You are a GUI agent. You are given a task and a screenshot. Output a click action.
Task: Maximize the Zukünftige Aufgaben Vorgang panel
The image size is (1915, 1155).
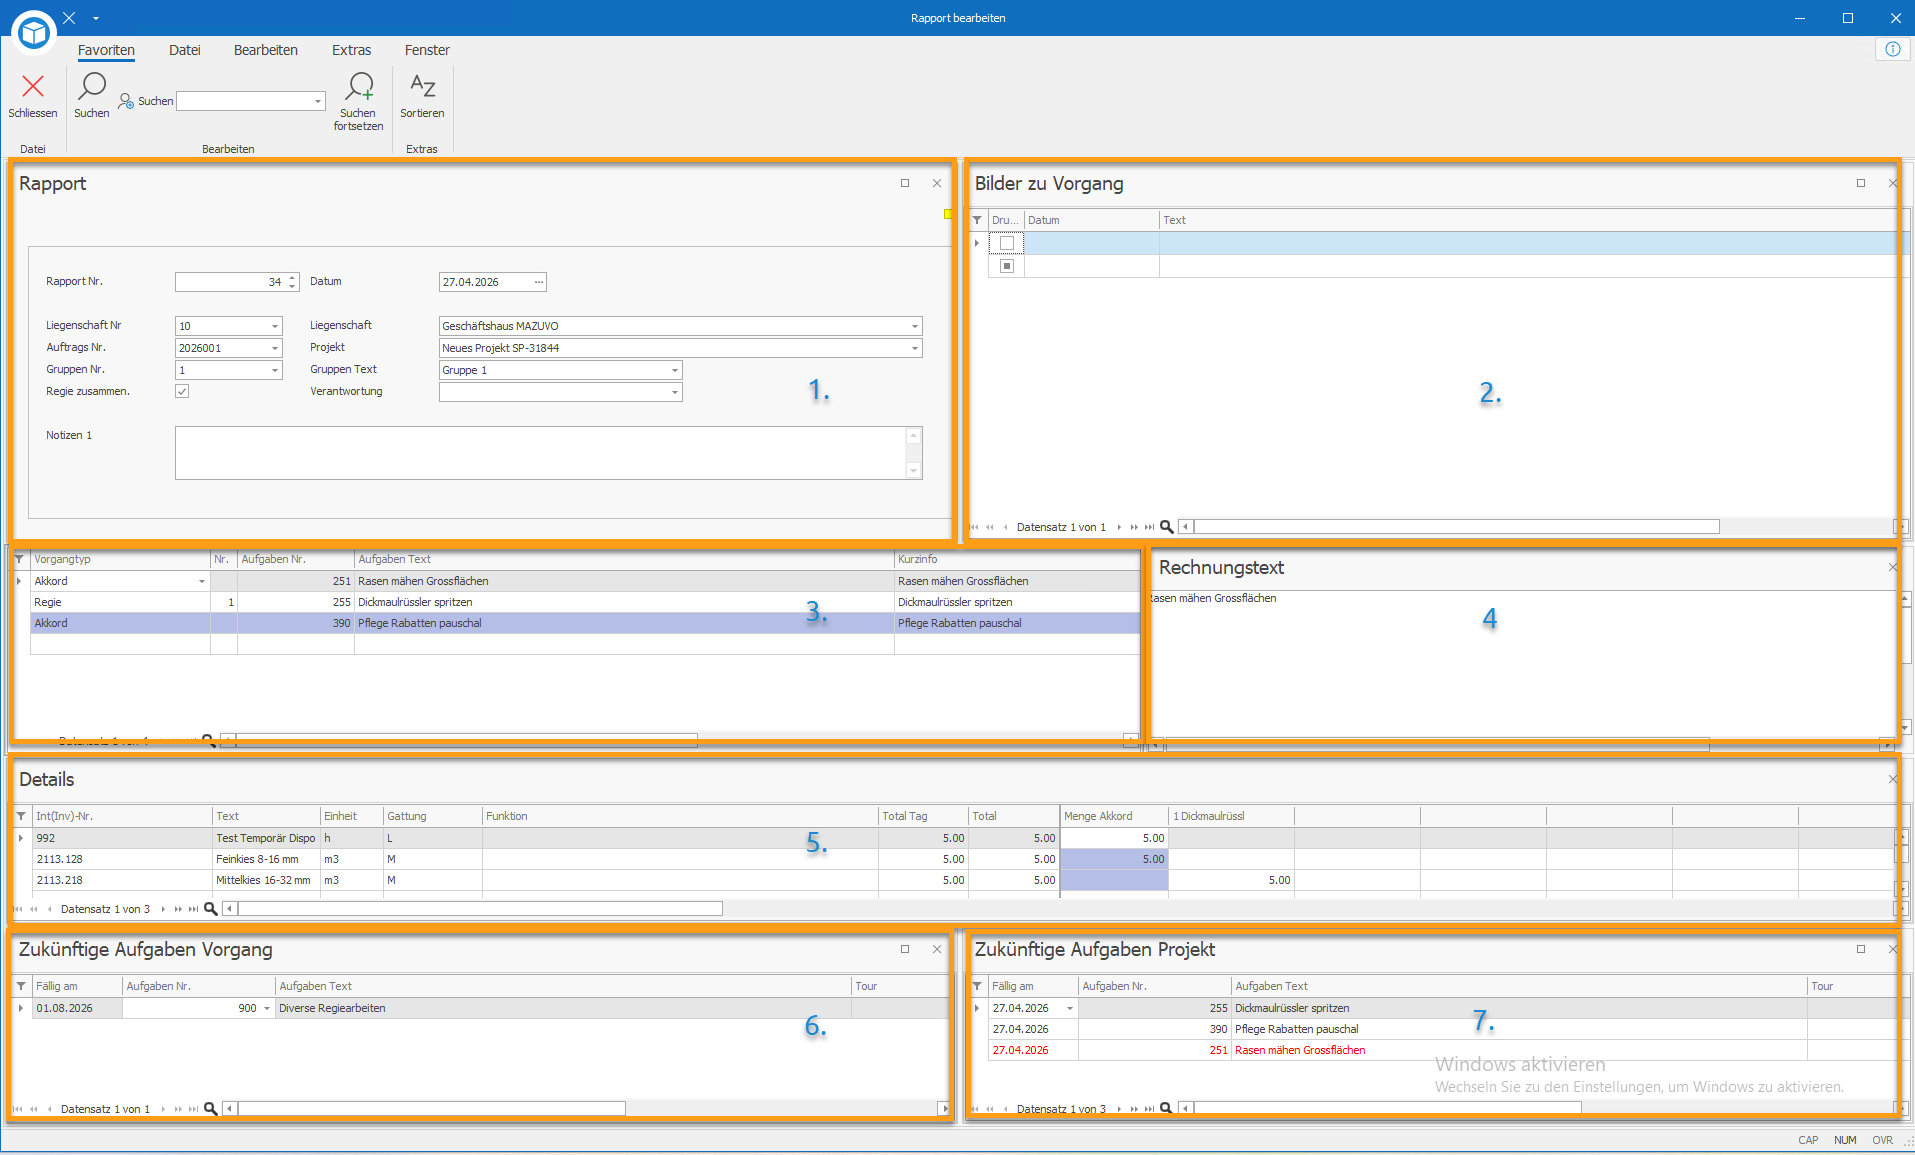[905, 949]
